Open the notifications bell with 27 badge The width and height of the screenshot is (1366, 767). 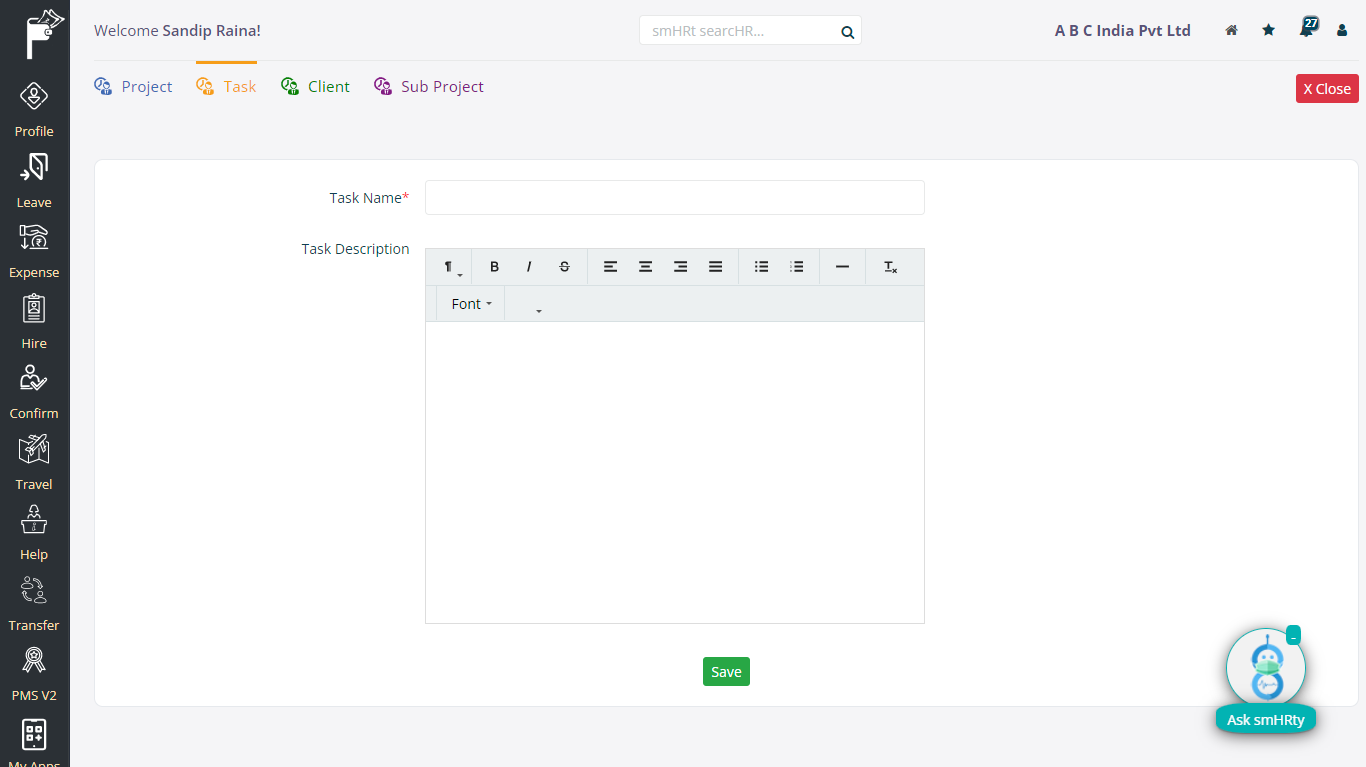(1306, 30)
